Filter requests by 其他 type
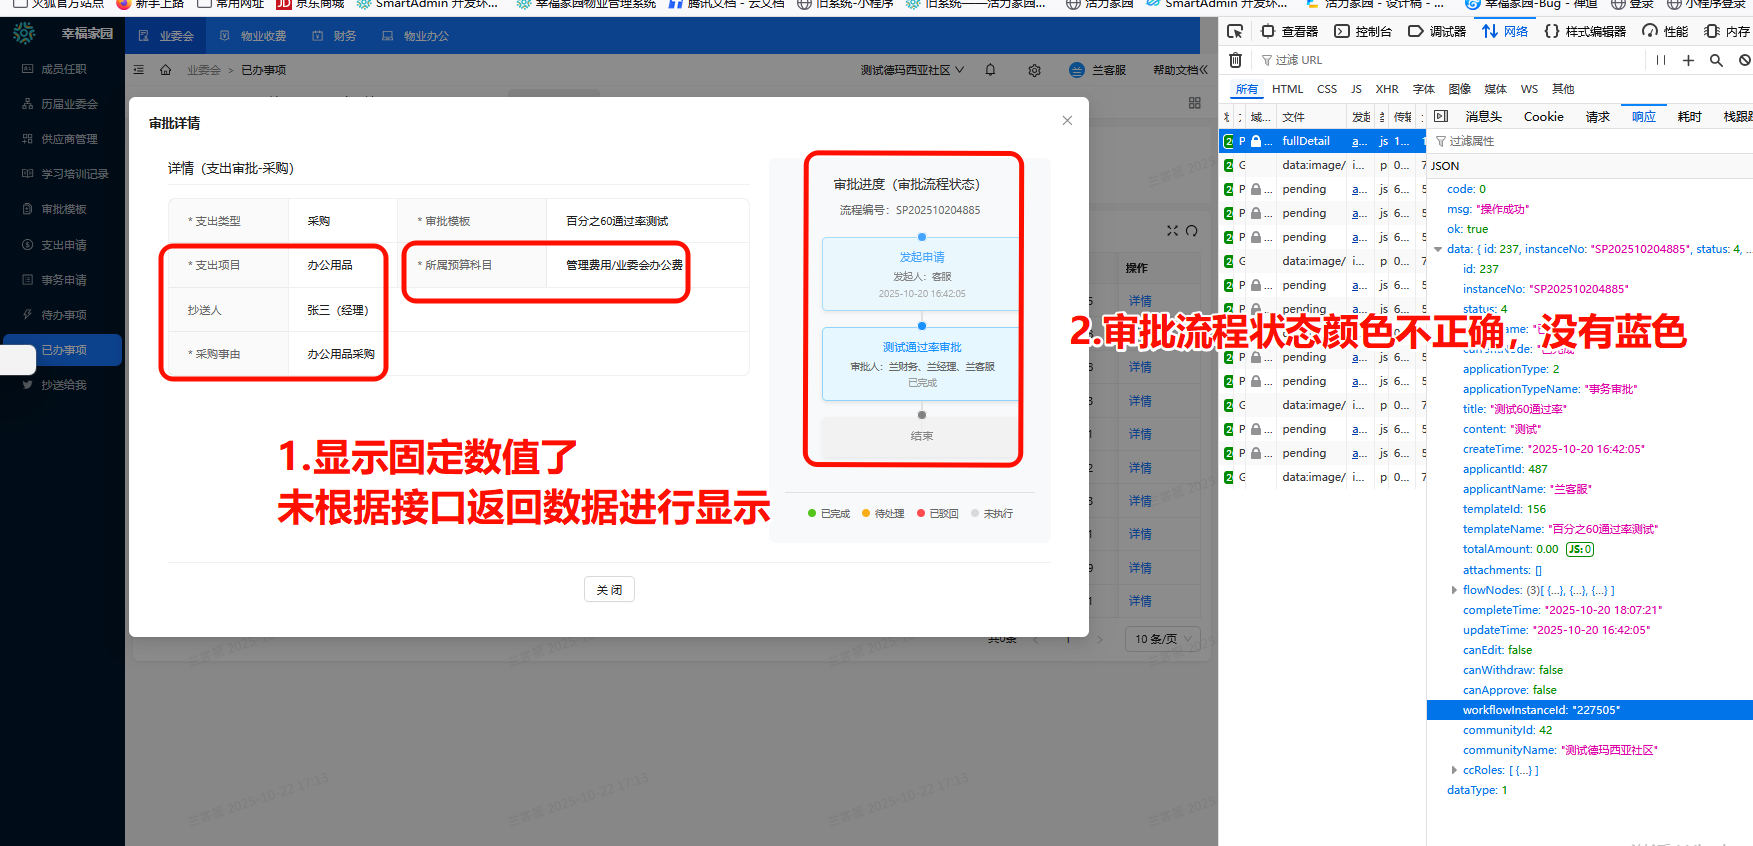This screenshot has height=846, width=1753. (1563, 89)
